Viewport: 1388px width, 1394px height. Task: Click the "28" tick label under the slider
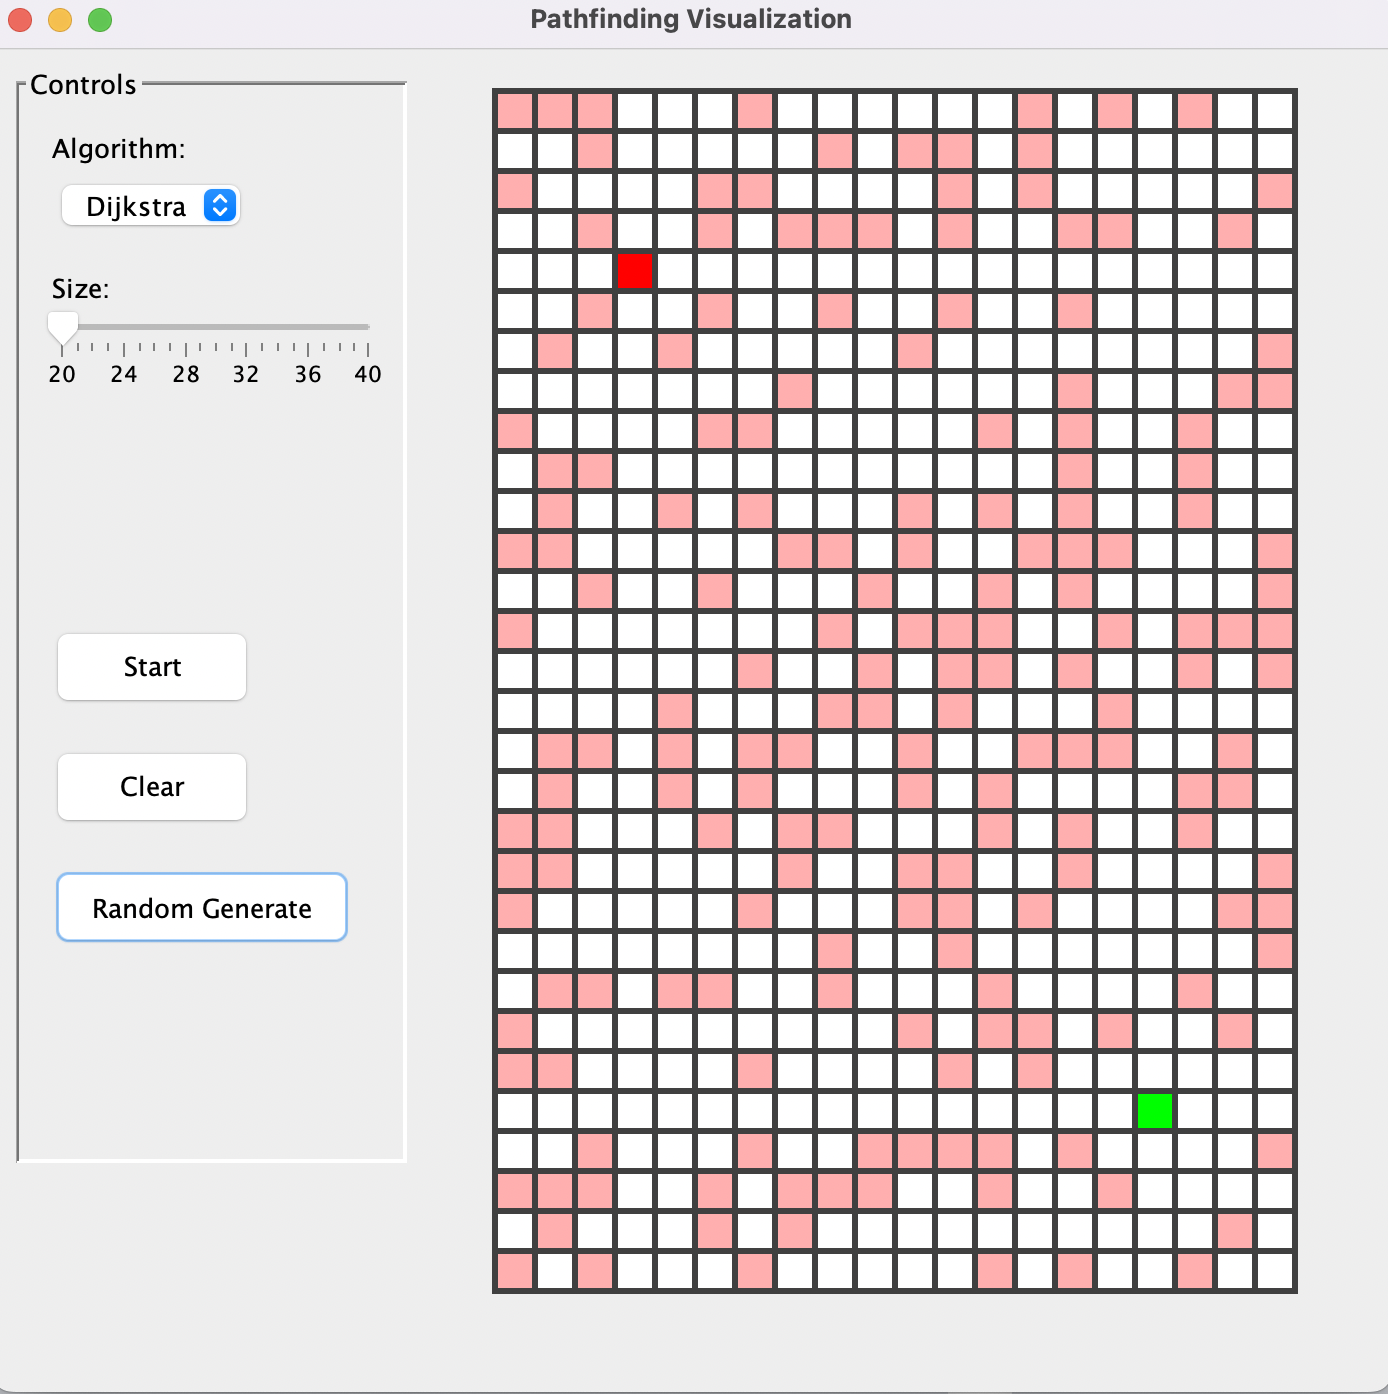click(186, 374)
